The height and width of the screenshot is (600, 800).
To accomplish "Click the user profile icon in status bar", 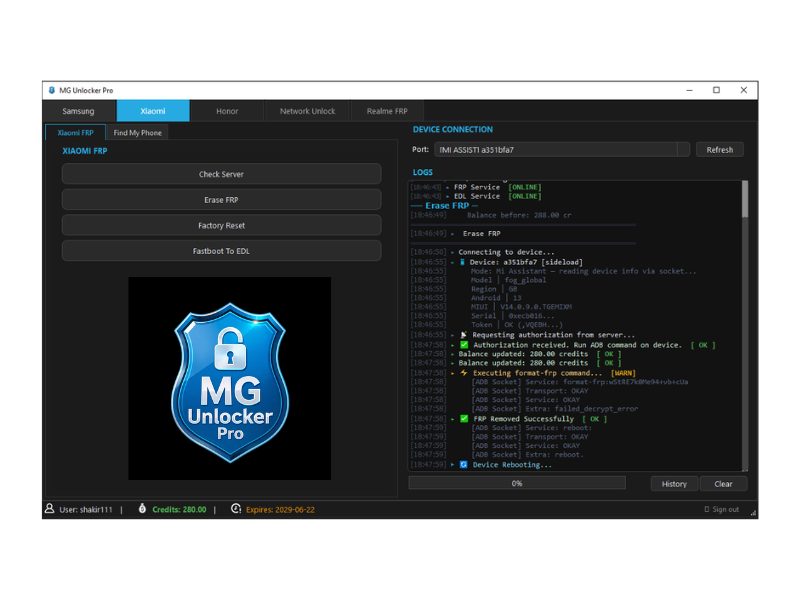I will pyautogui.click(x=49, y=509).
